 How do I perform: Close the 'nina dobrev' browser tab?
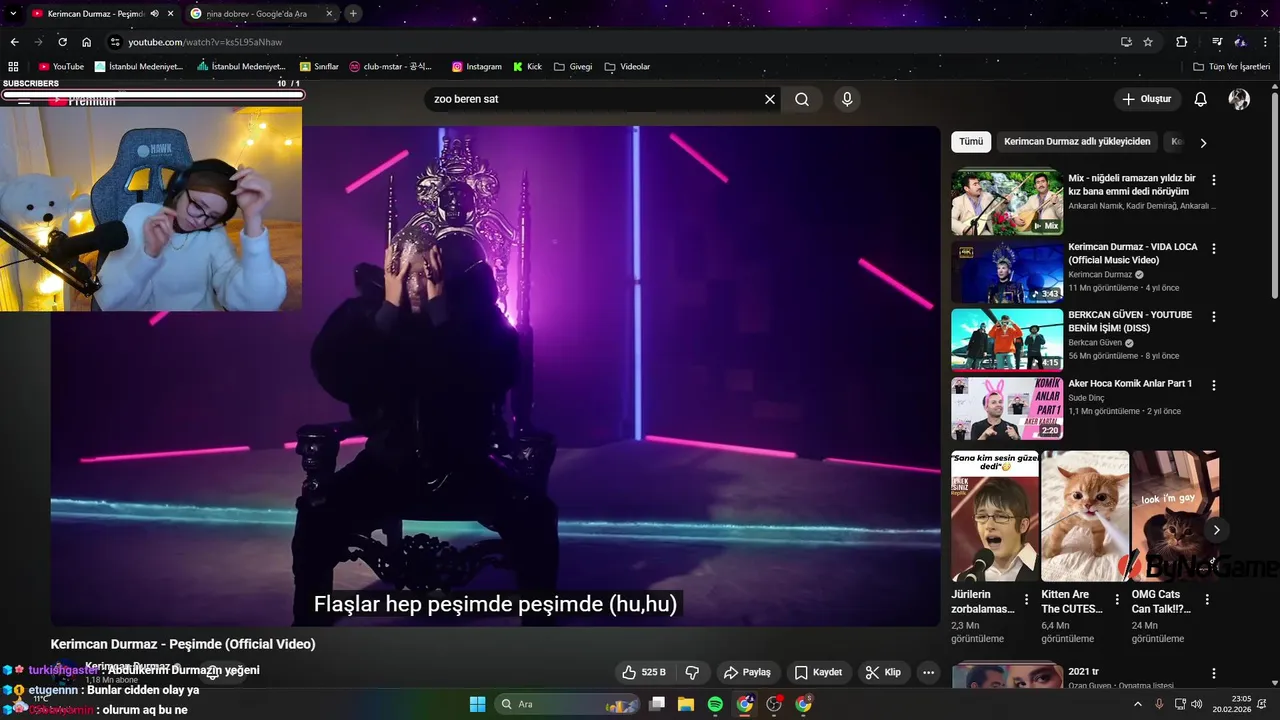[330, 14]
